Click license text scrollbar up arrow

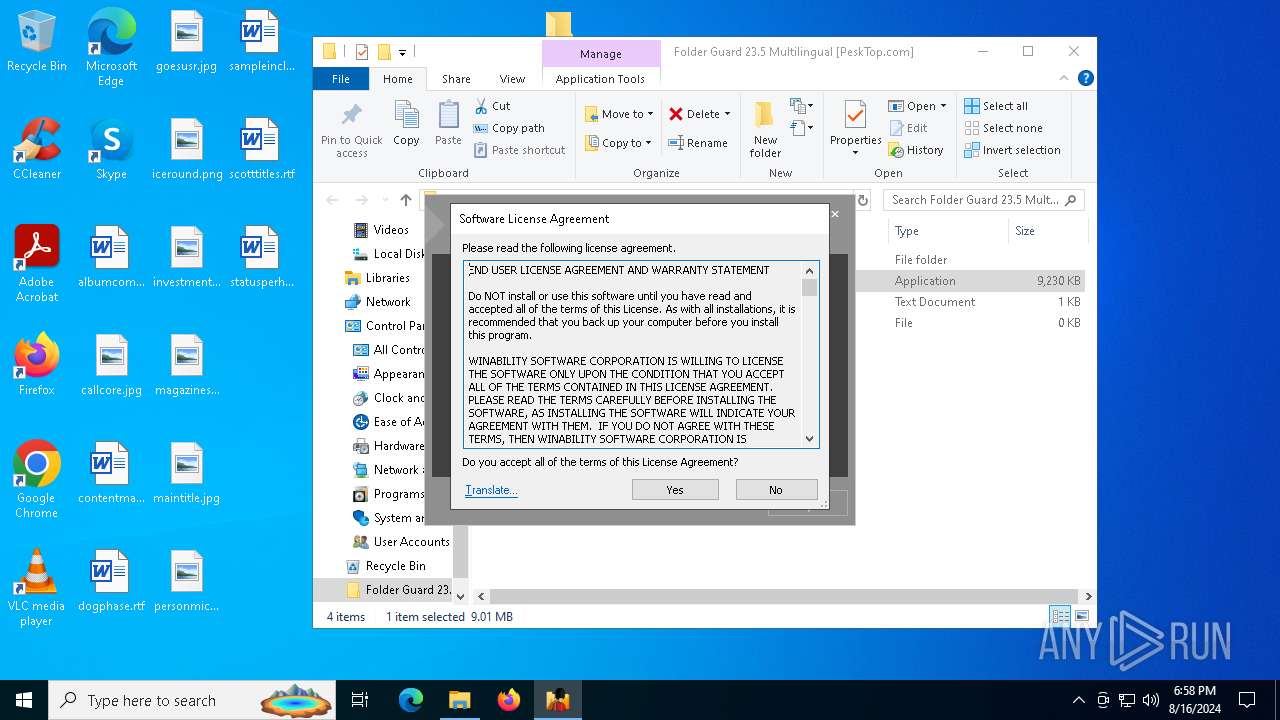pyautogui.click(x=809, y=271)
